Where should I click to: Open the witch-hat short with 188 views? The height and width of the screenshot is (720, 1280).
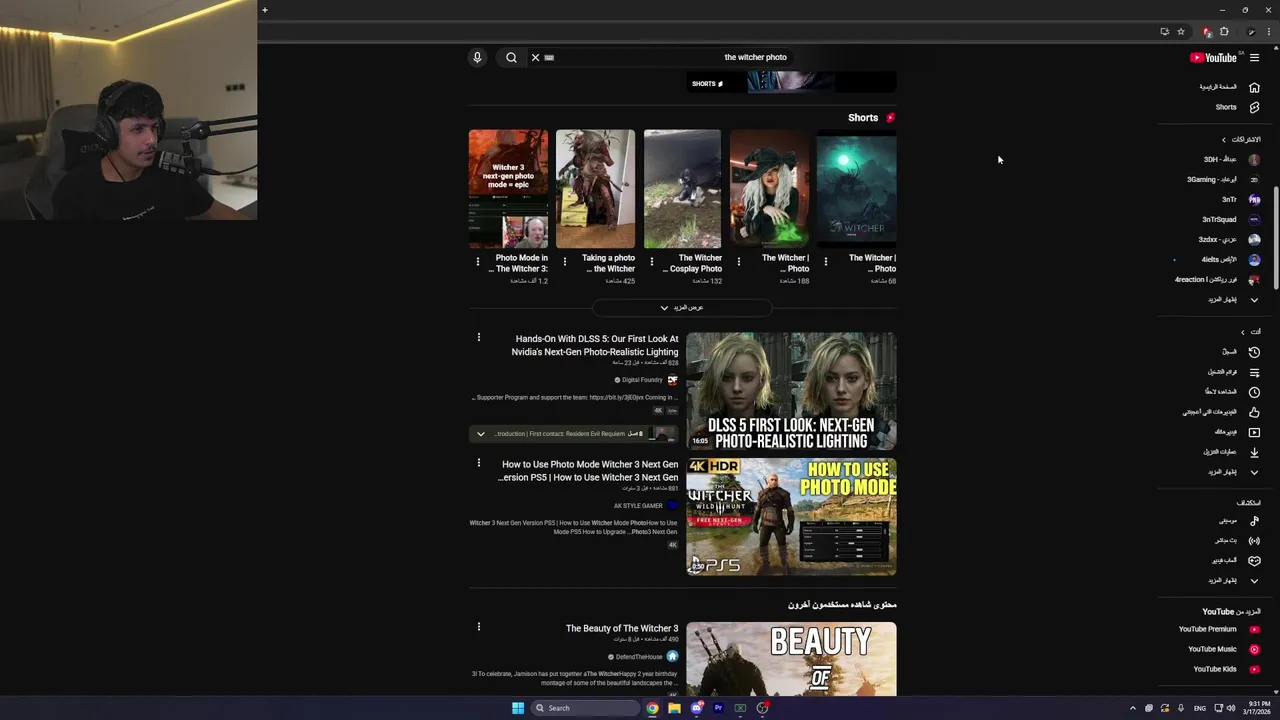769,188
